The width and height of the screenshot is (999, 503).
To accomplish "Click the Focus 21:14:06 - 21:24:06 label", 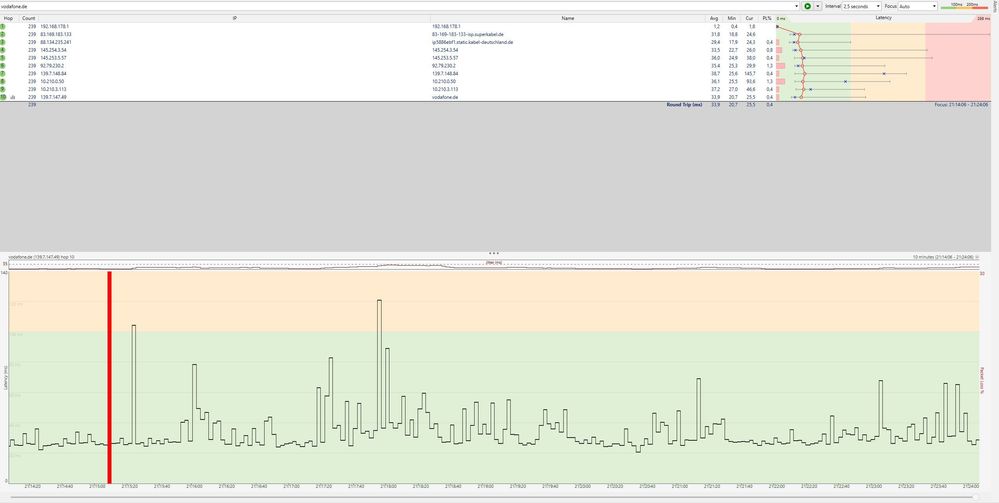I will pyautogui.click(x=961, y=104).
